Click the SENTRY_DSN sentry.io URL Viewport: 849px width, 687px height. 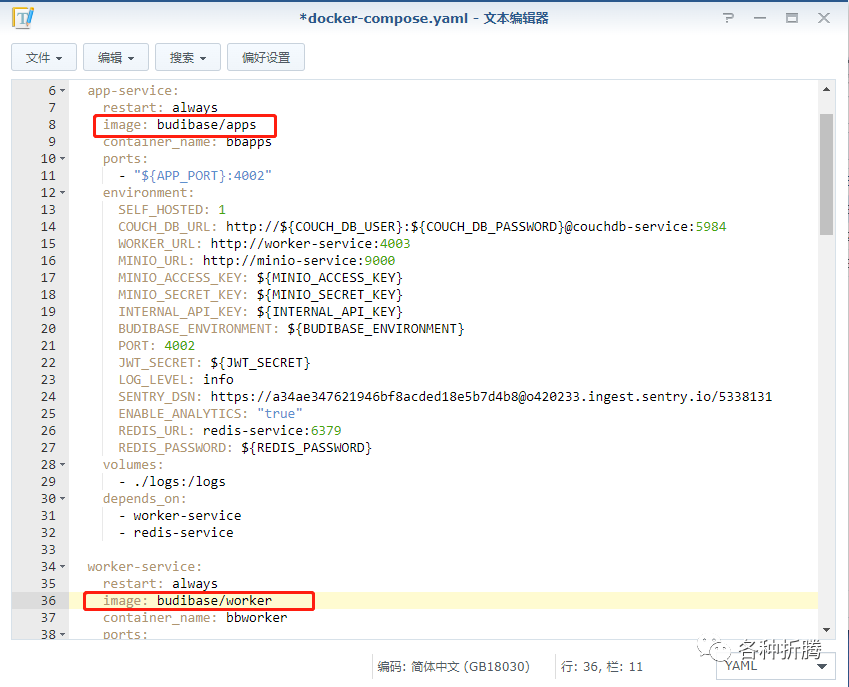(491, 396)
